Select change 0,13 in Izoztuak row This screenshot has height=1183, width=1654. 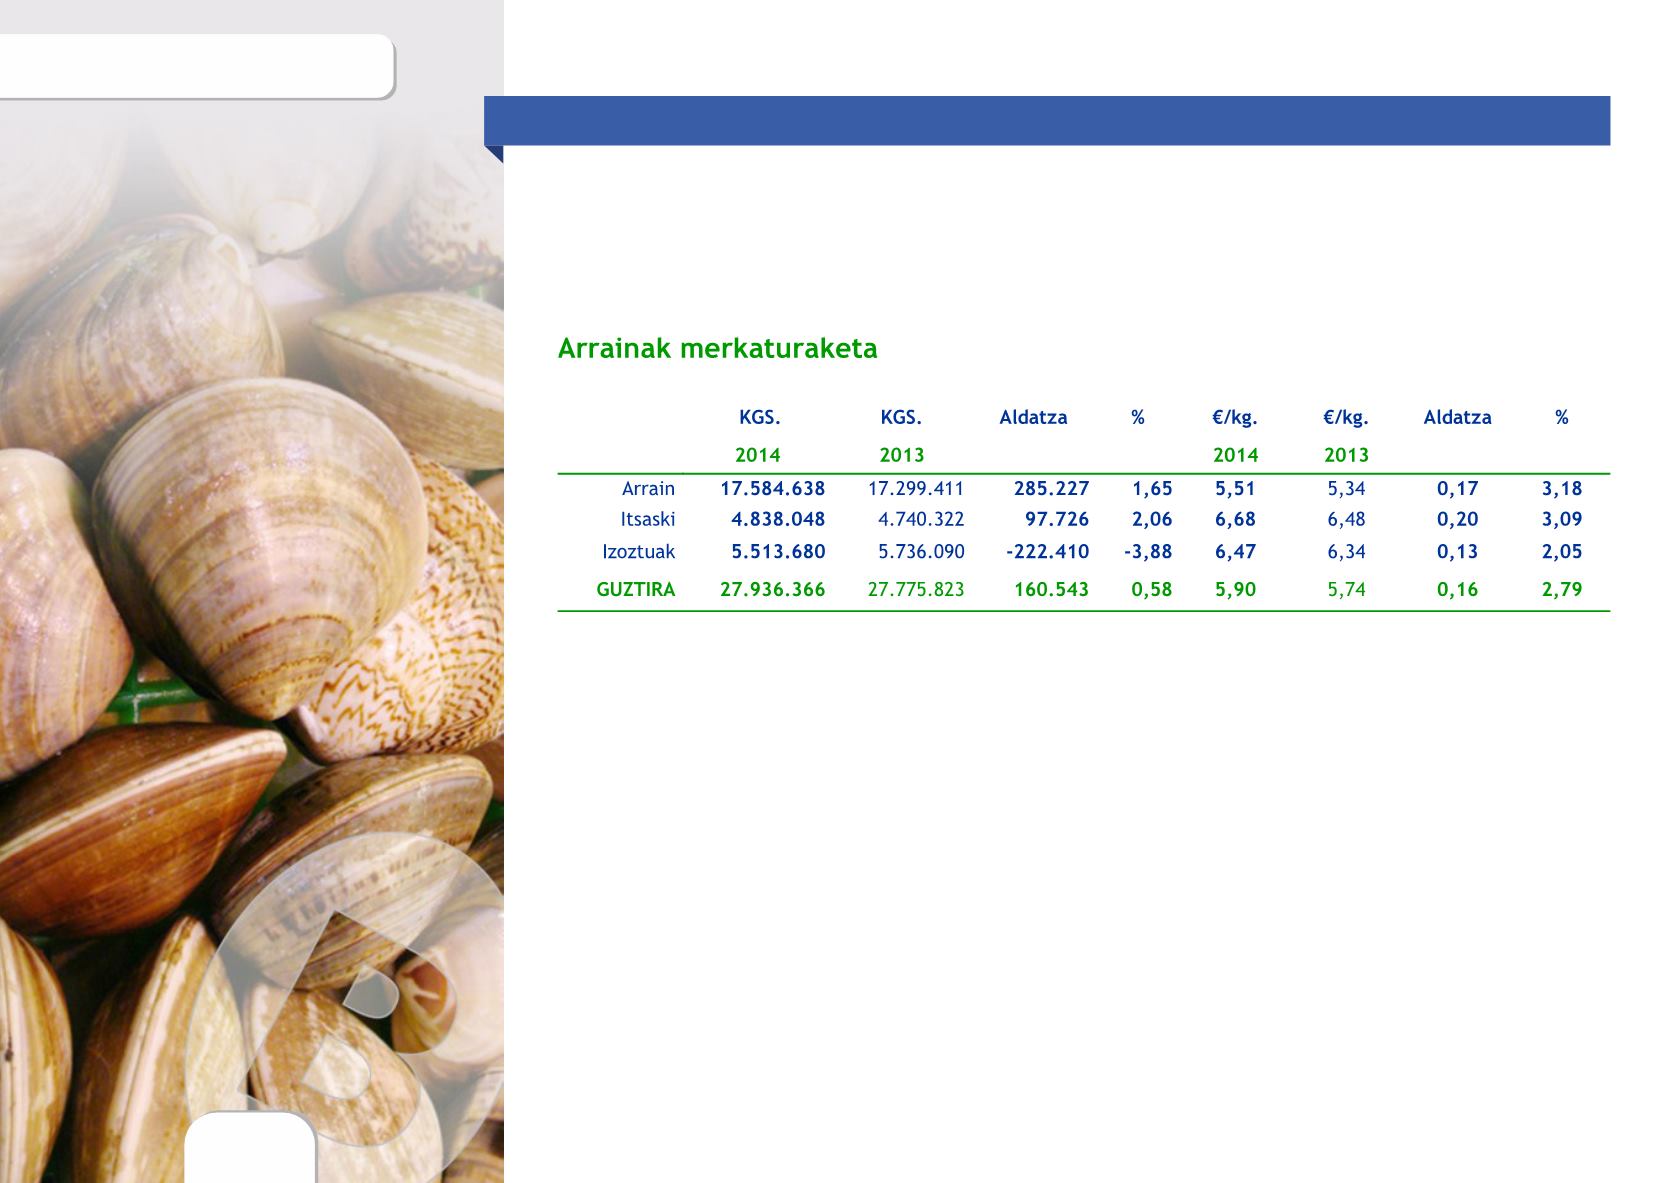1458,551
